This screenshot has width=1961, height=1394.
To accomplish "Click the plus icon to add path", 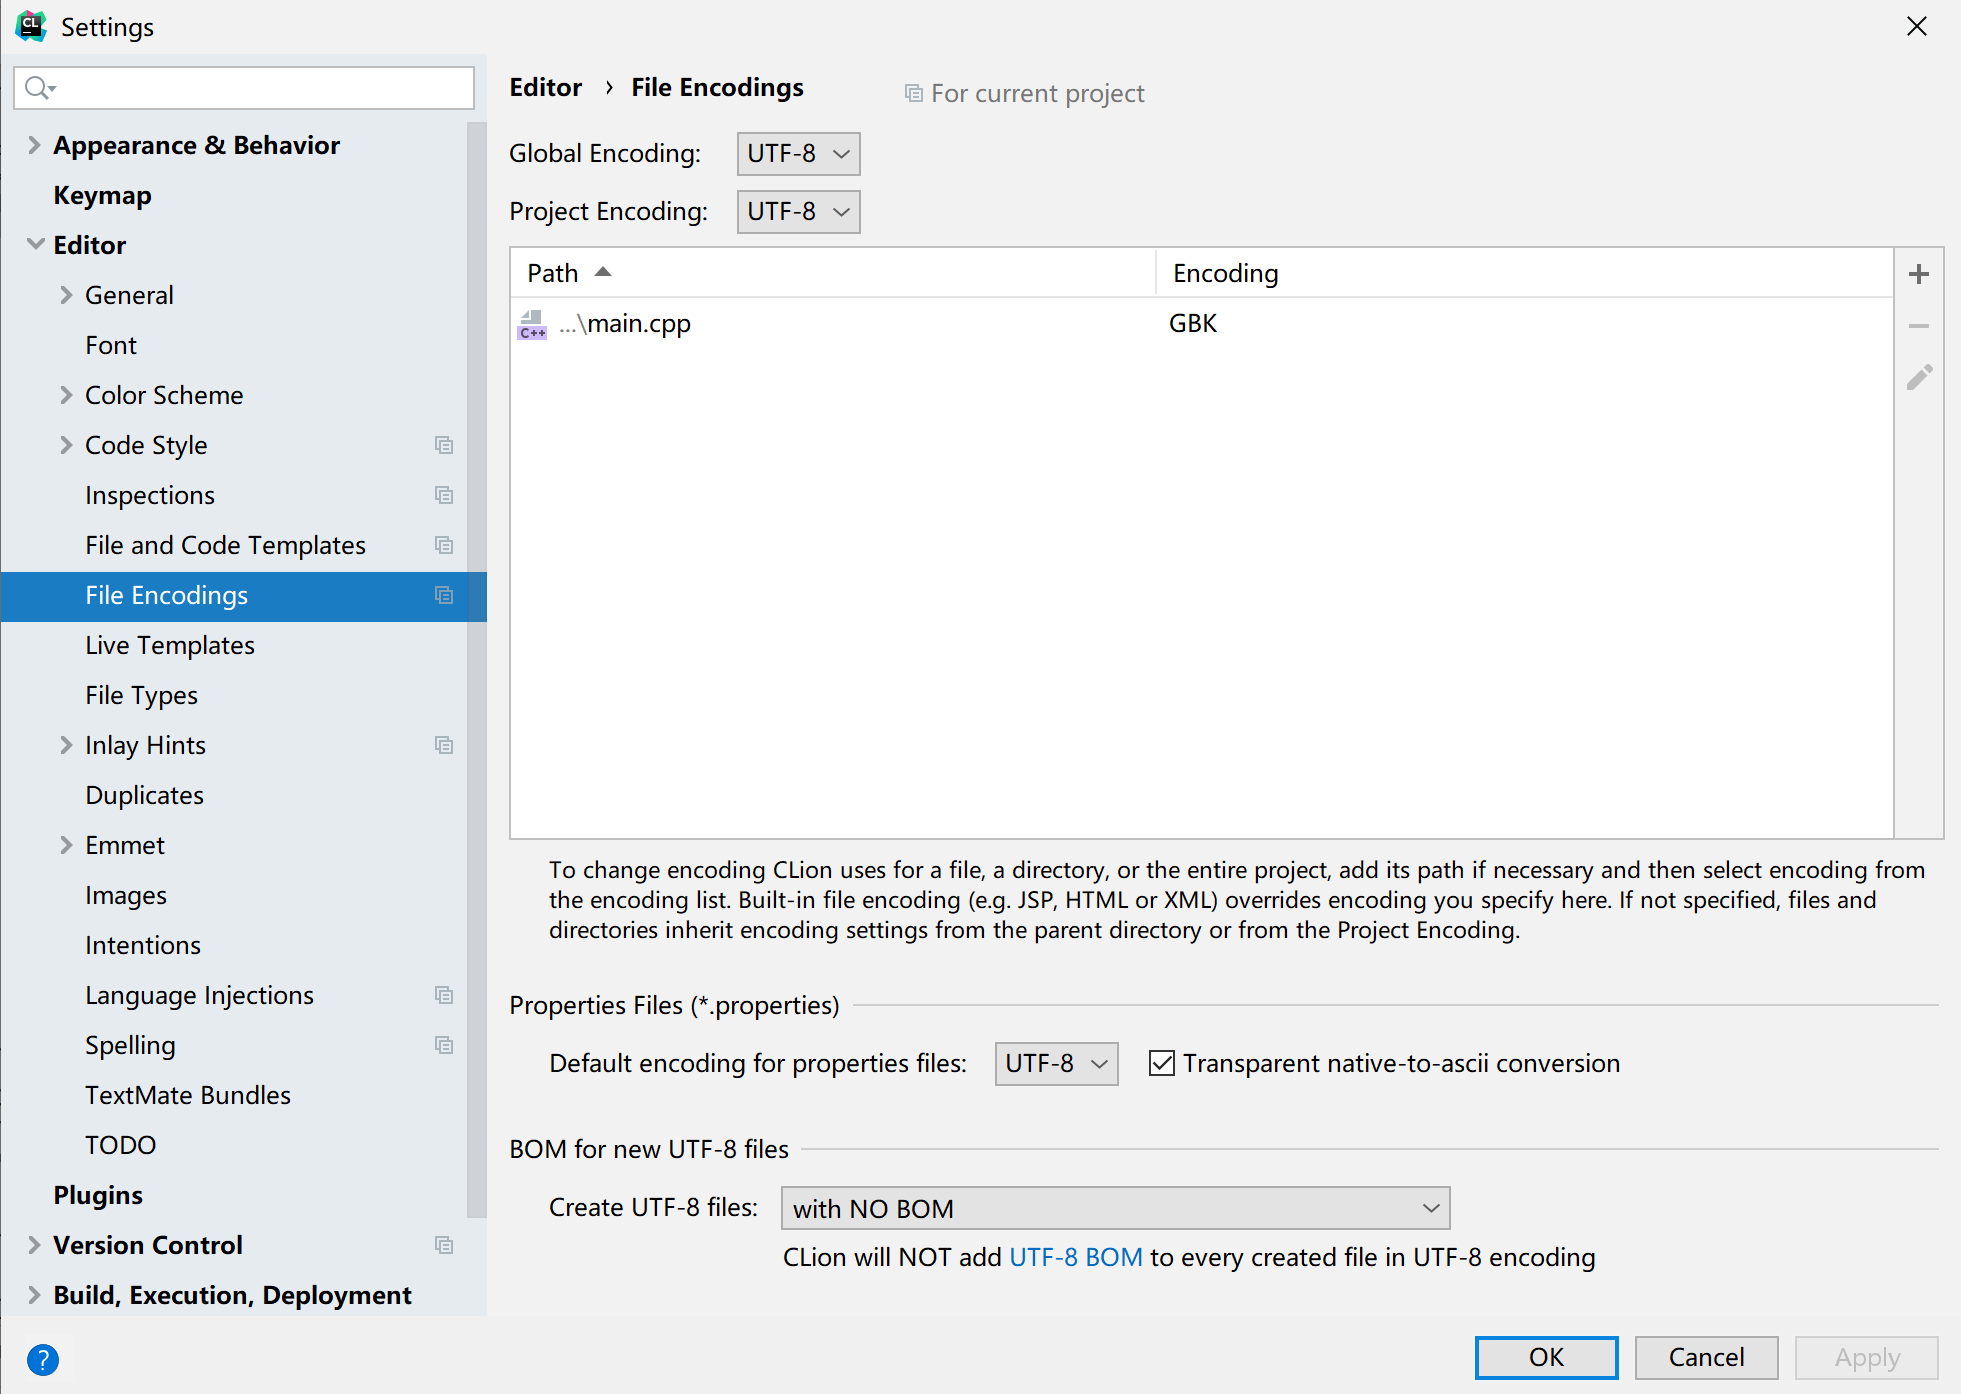I will click(1918, 274).
